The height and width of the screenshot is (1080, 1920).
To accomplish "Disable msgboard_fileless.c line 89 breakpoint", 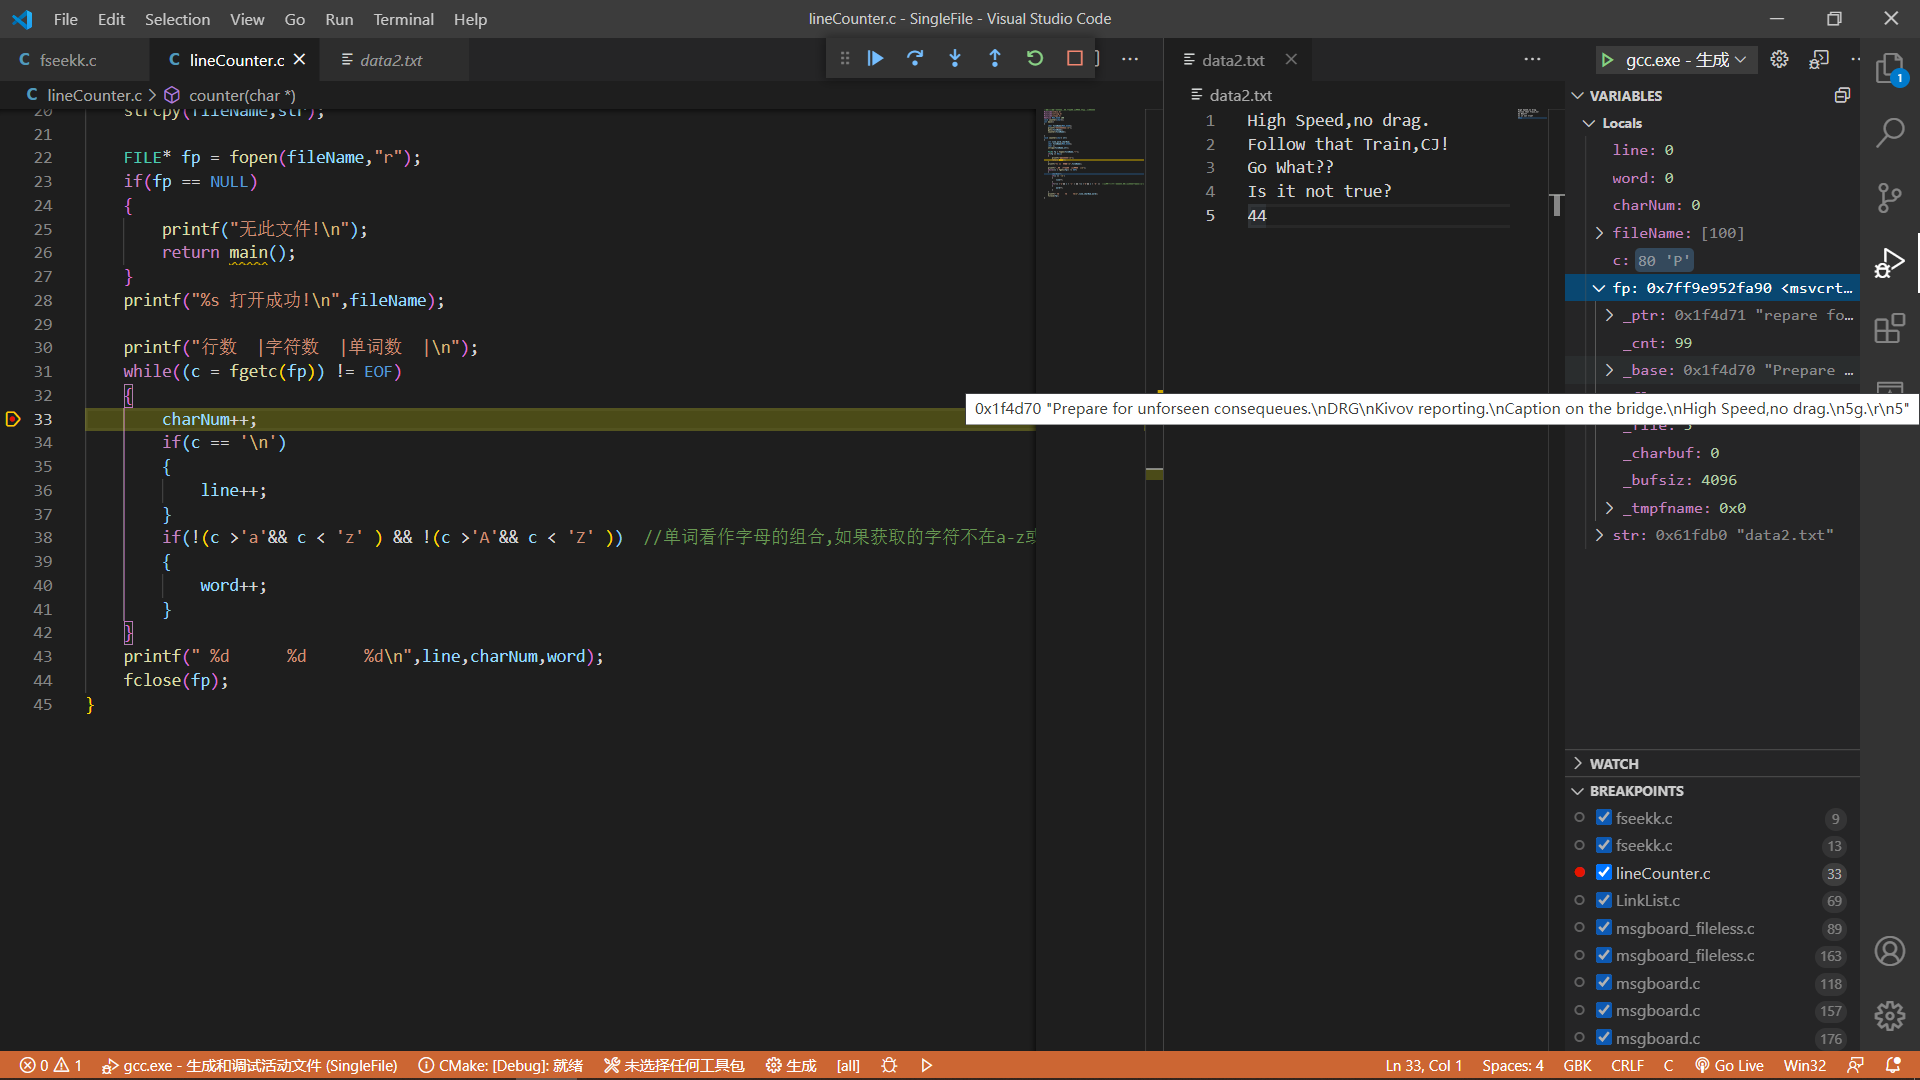I will click(x=1604, y=928).
